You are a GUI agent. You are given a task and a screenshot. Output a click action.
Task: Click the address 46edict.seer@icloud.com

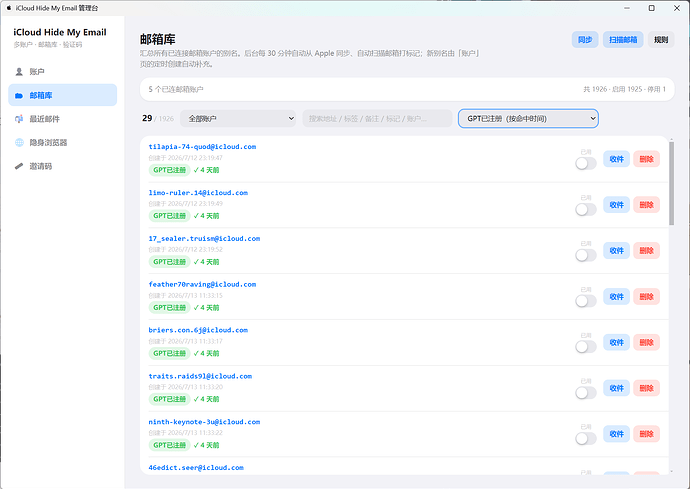click(196, 467)
